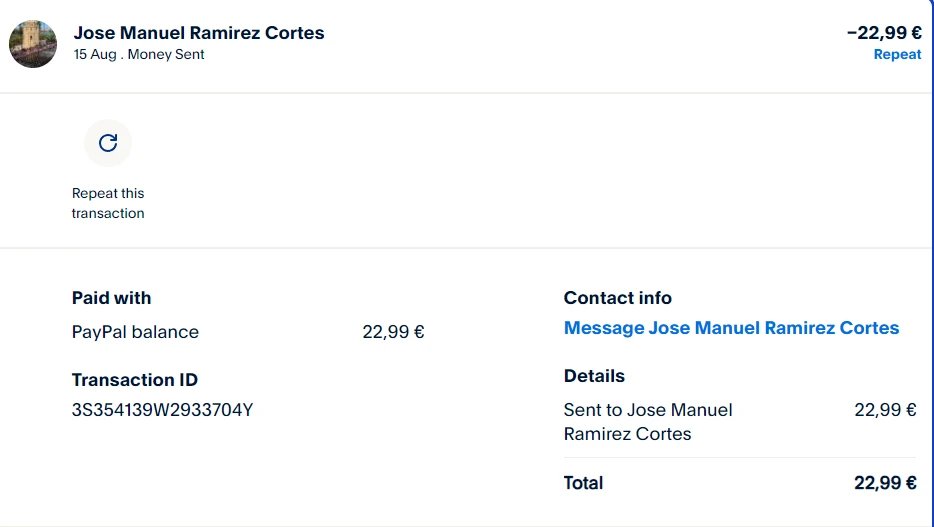Open the recipient's profile picture
Screen dimensions: 934x527
tap(33, 43)
